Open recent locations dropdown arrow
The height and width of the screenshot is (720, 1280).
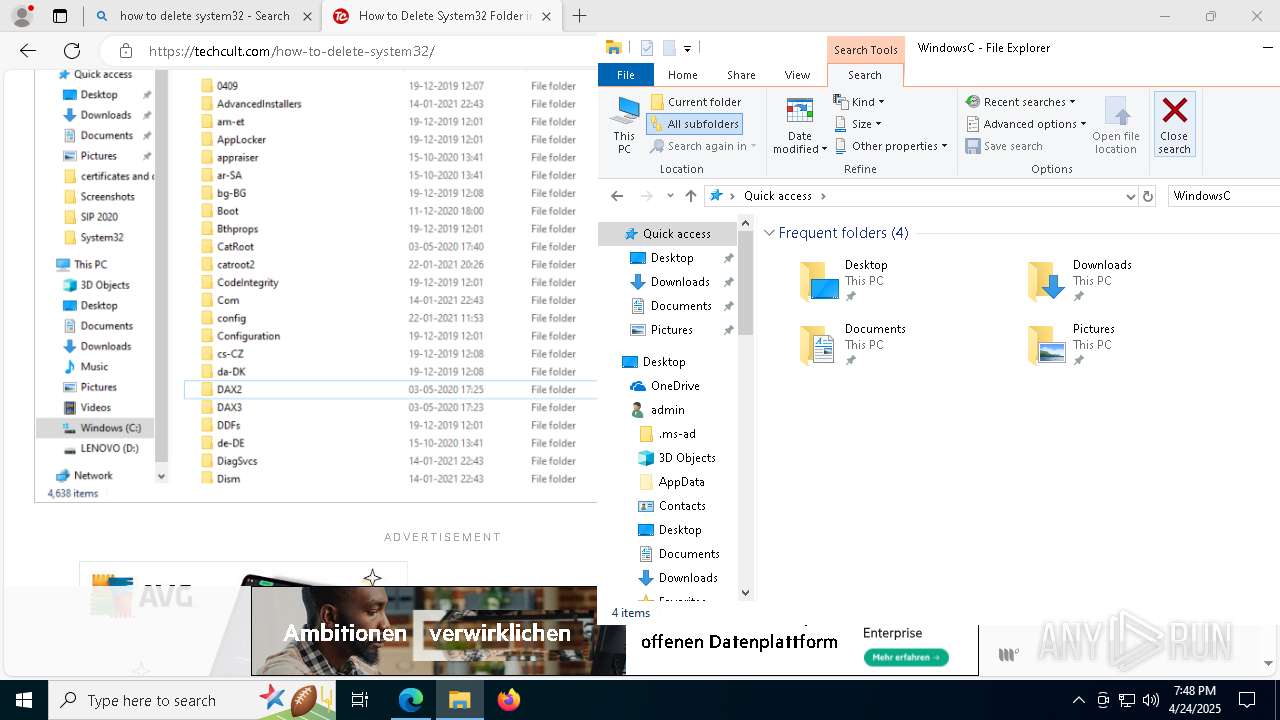coord(670,196)
